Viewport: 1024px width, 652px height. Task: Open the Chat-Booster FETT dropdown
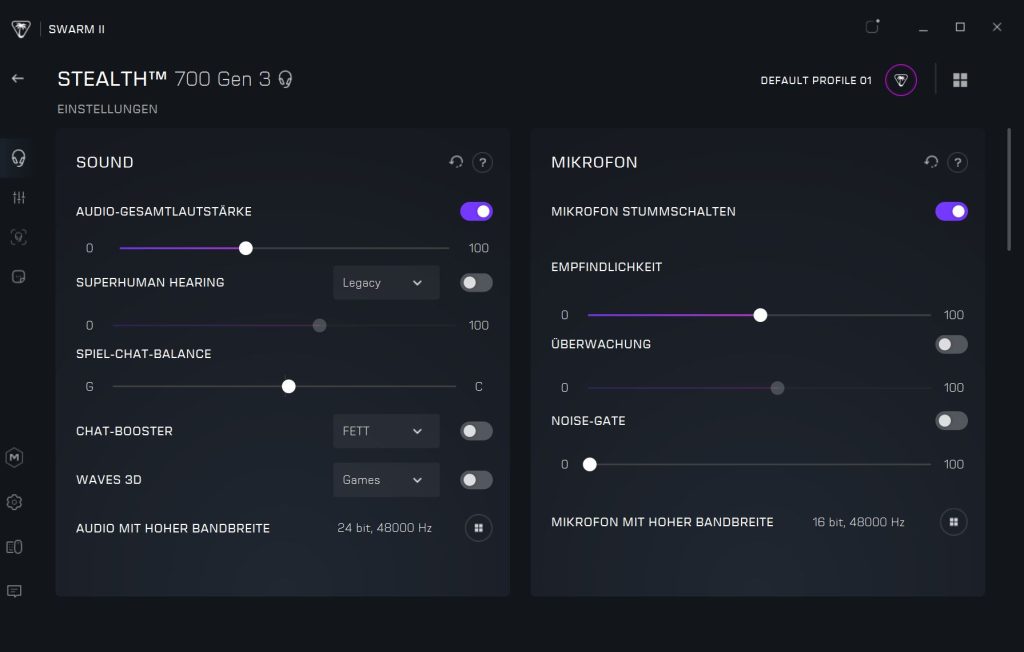click(x=385, y=431)
